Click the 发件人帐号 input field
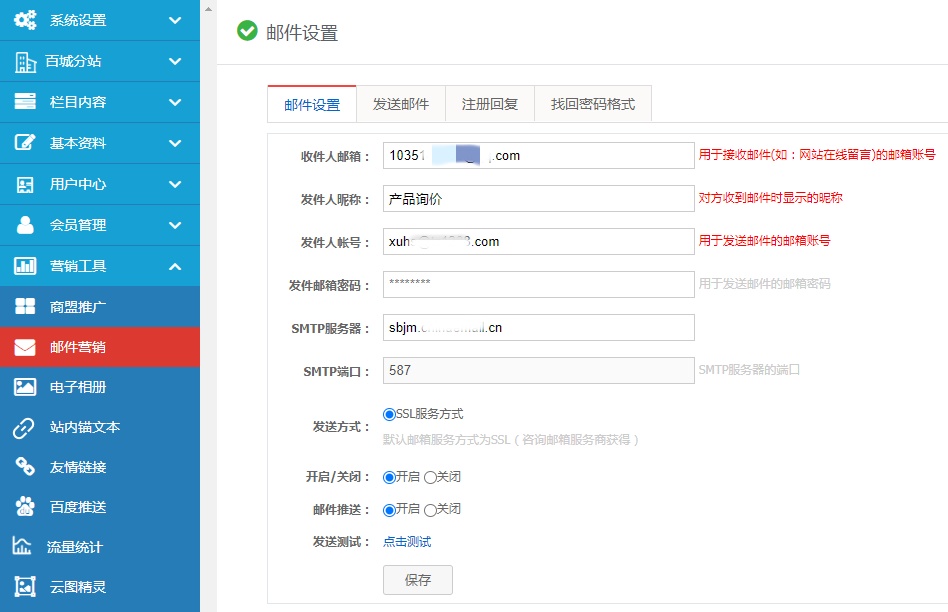This screenshot has height=612, width=948. coord(539,241)
